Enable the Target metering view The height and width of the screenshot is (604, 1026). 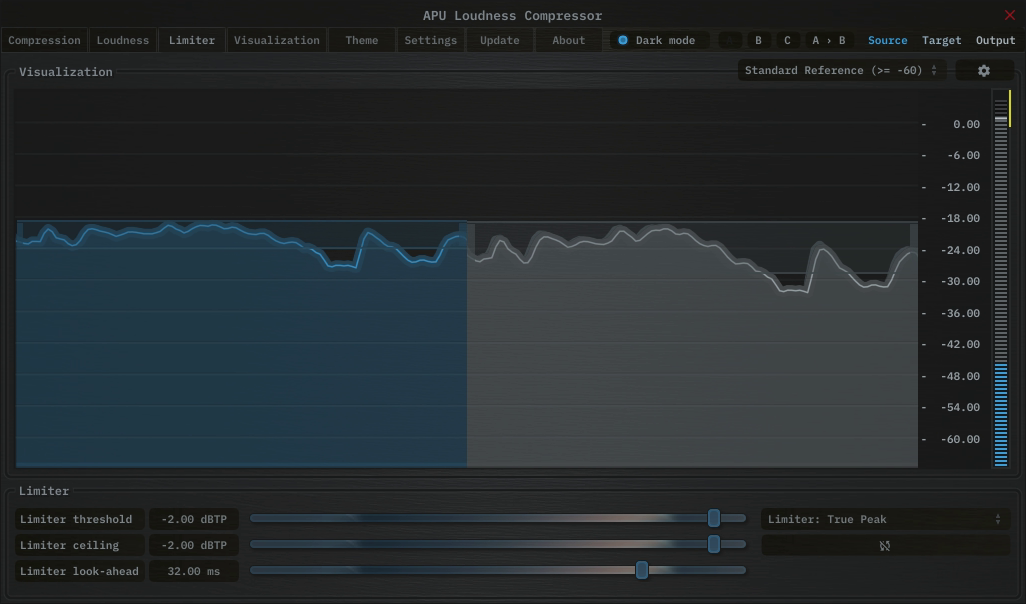point(941,40)
